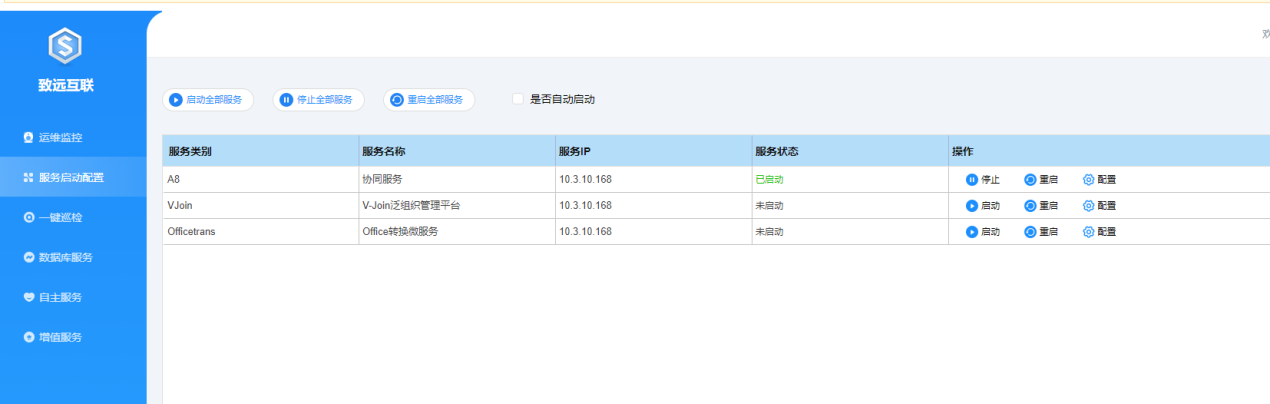Click pause icon in 停止全部服务 button
Image resolution: width=1270 pixels, height=404 pixels.
coord(286,100)
